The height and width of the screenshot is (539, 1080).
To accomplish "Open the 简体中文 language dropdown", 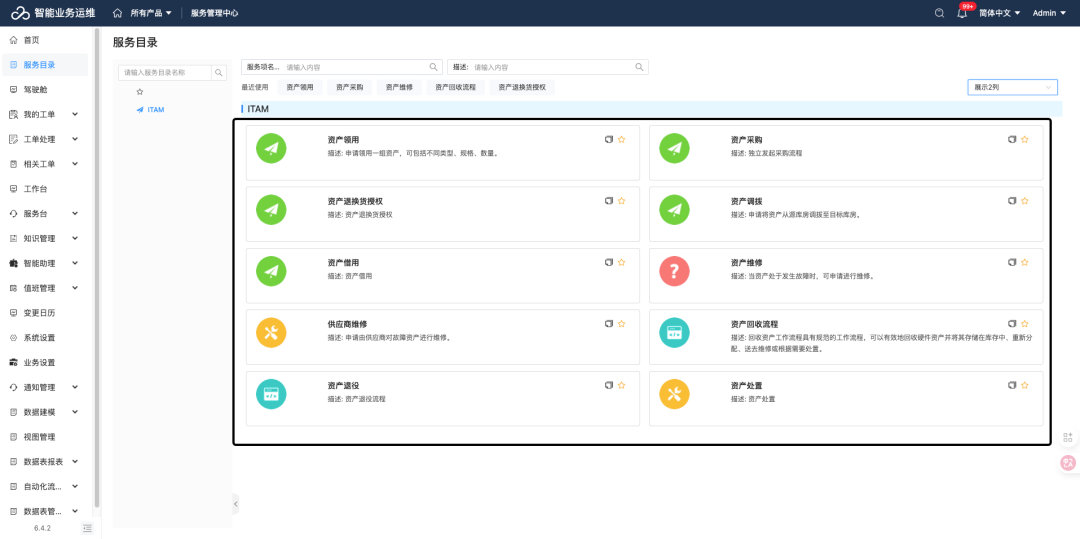I will (999, 13).
